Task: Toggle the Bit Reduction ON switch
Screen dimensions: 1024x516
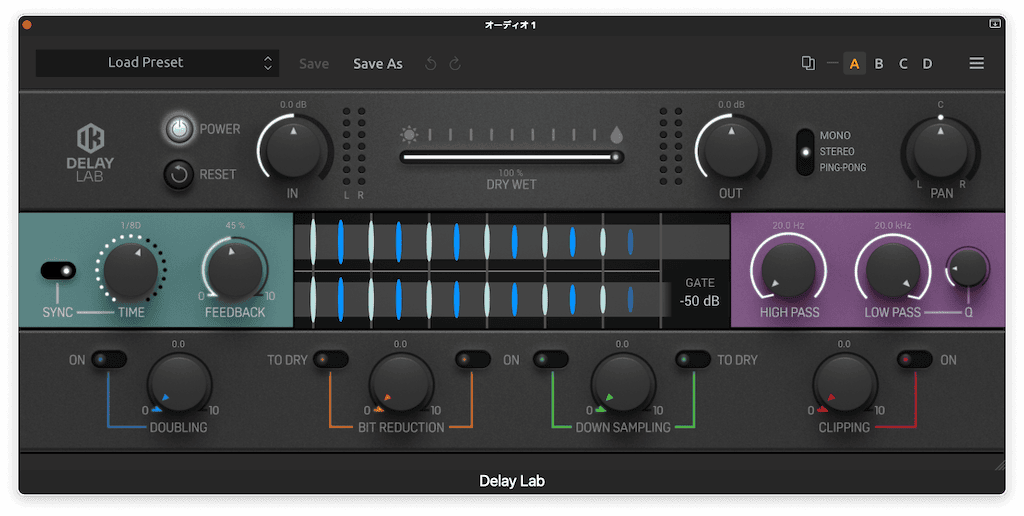Action: (473, 359)
